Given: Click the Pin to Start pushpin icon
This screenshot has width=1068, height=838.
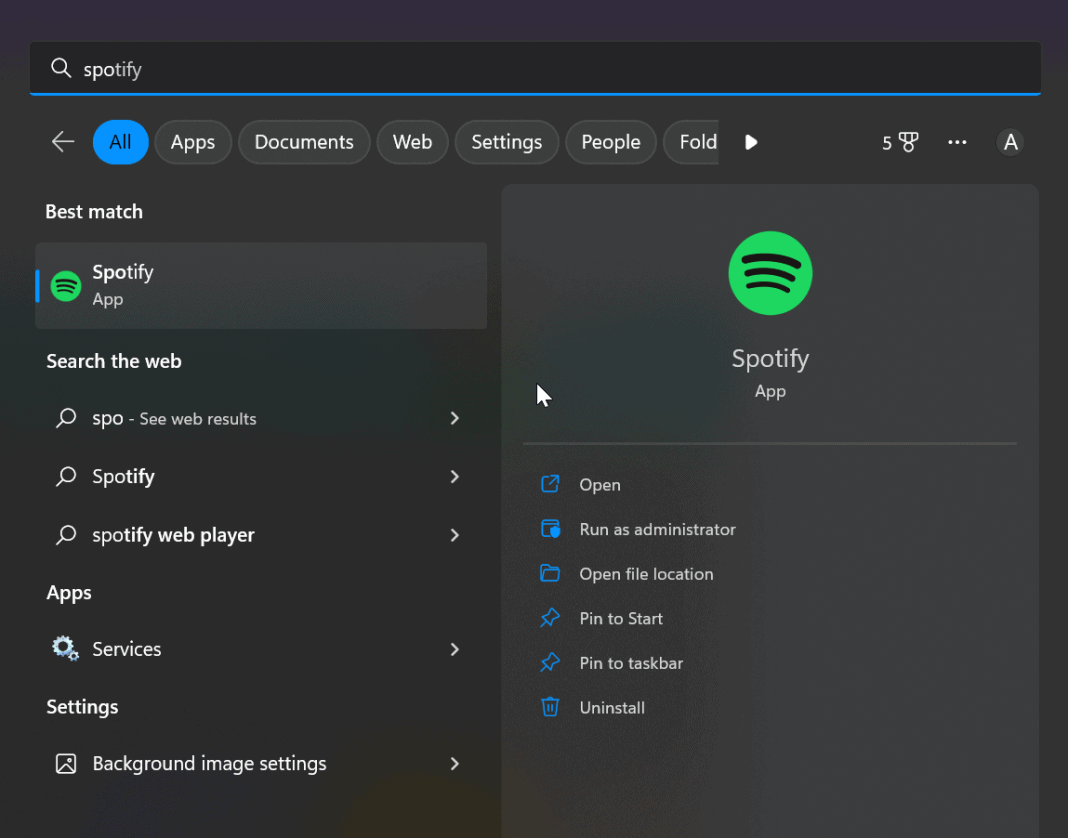Looking at the screenshot, I should click(x=550, y=618).
